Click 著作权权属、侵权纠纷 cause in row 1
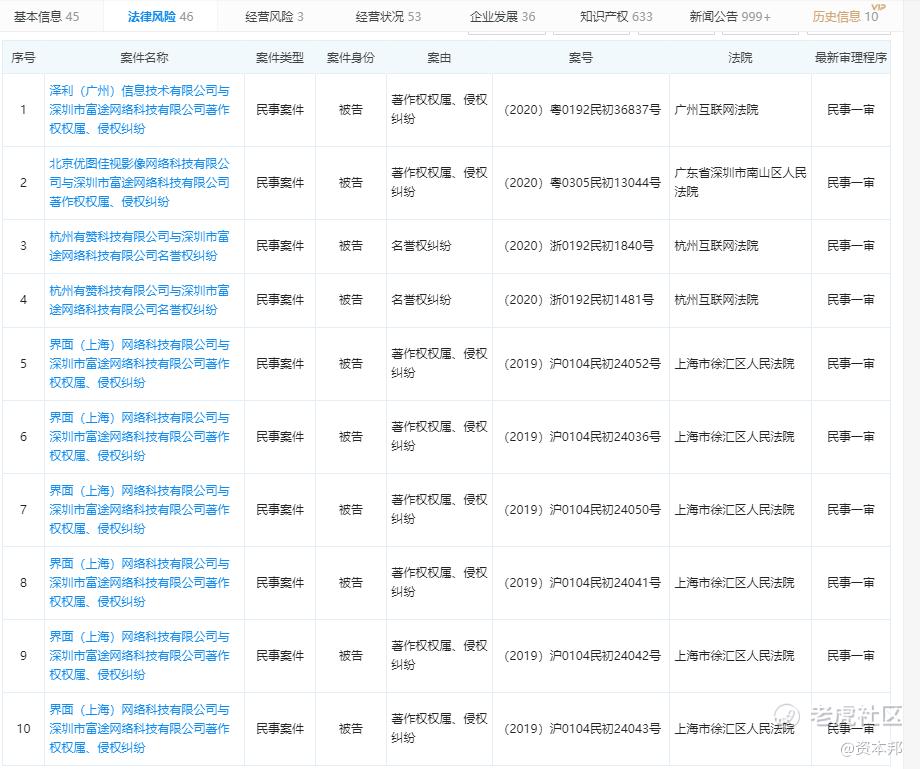Viewport: 920px width, 769px height. [439, 110]
